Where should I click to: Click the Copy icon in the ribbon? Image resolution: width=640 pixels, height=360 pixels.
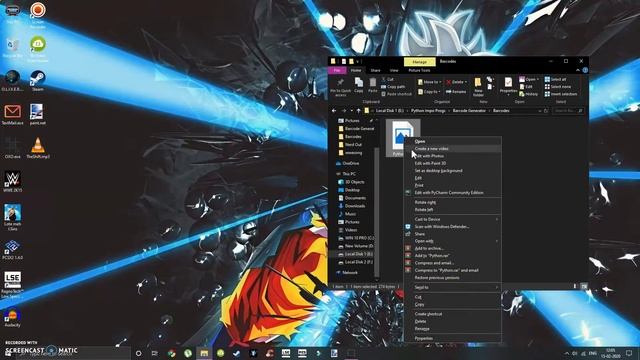click(358, 85)
